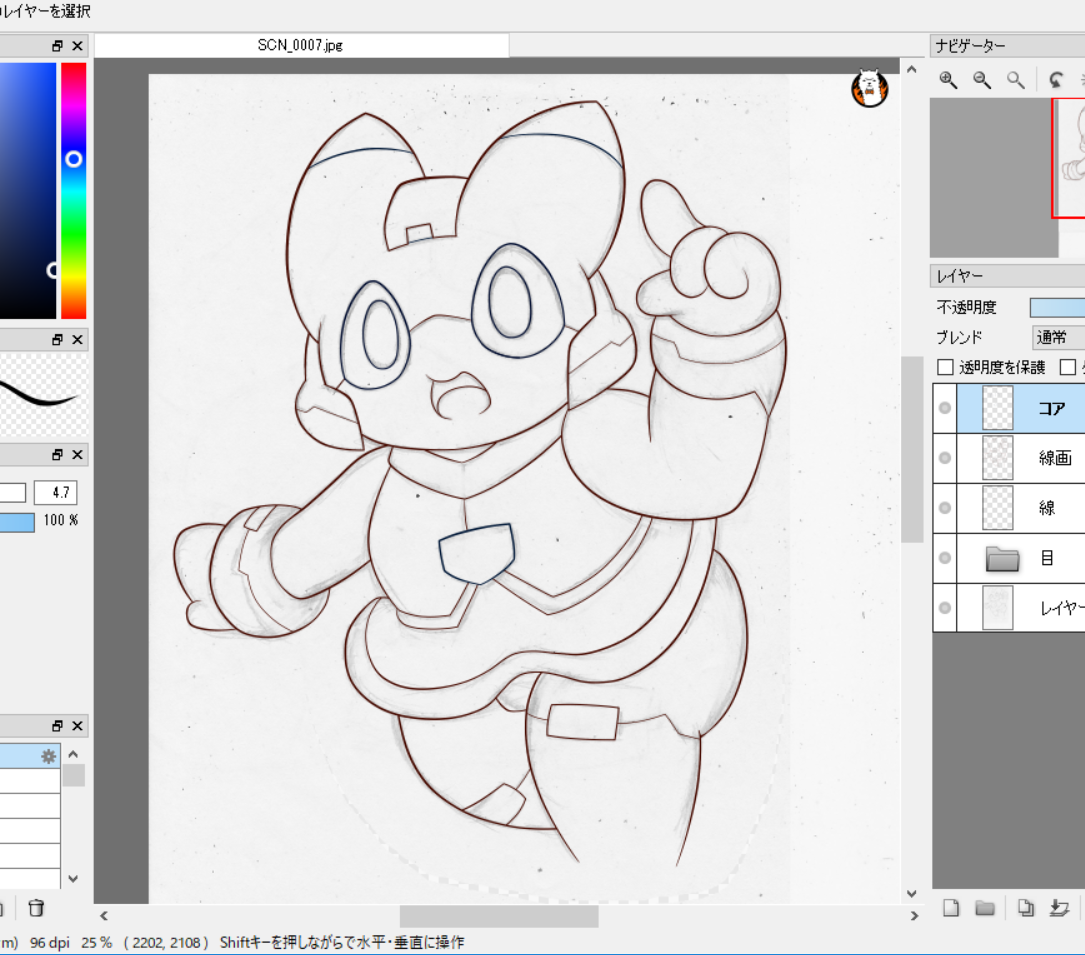
Task: Close the brush size control panel
Action: (78, 455)
